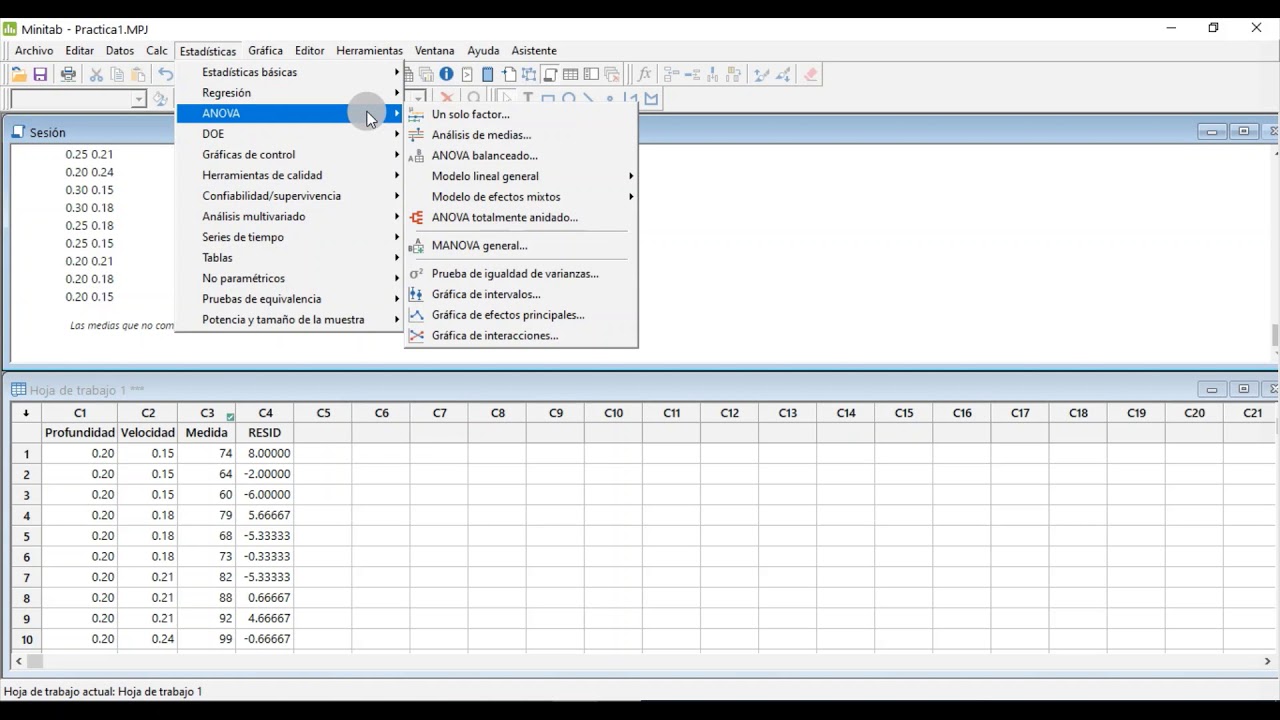Screen dimensions: 1280x720
Task: Click the worksheet grid toolbar icon
Action: coord(570,74)
